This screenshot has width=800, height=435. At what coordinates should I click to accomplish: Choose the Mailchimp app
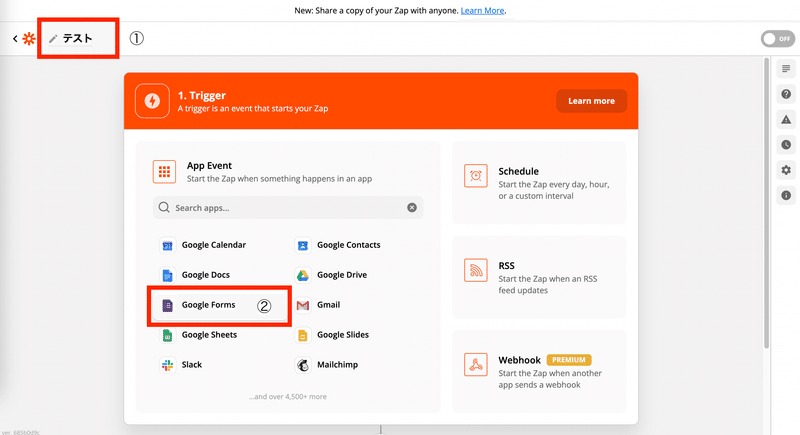pyautogui.click(x=327, y=365)
